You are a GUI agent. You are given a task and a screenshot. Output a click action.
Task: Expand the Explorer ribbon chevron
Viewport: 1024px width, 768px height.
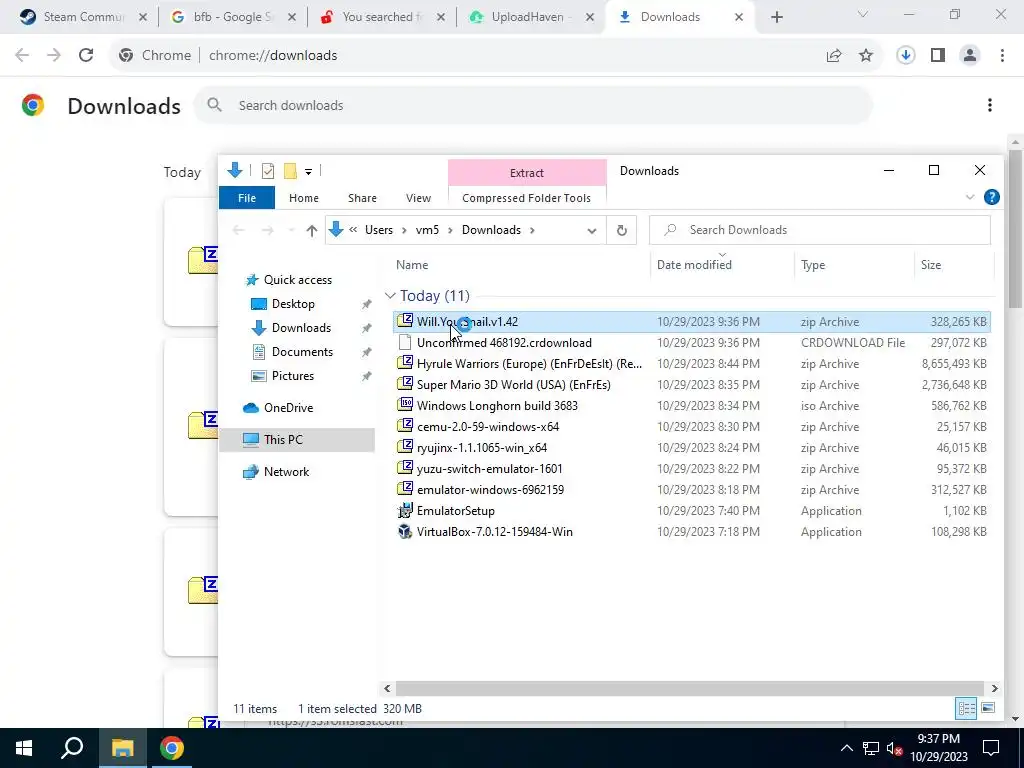click(x=970, y=197)
